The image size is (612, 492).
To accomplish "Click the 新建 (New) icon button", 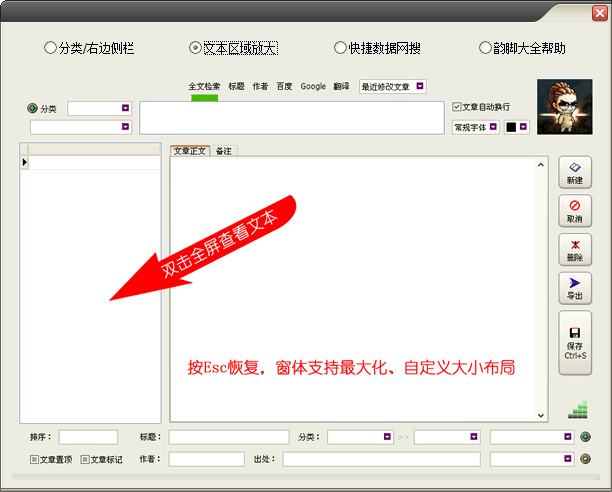I will 574,174.
